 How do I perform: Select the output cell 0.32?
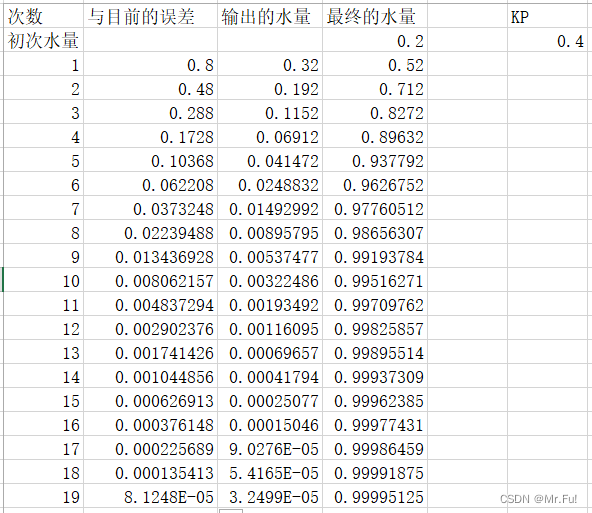pyautogui.click(x=270, y=64)
